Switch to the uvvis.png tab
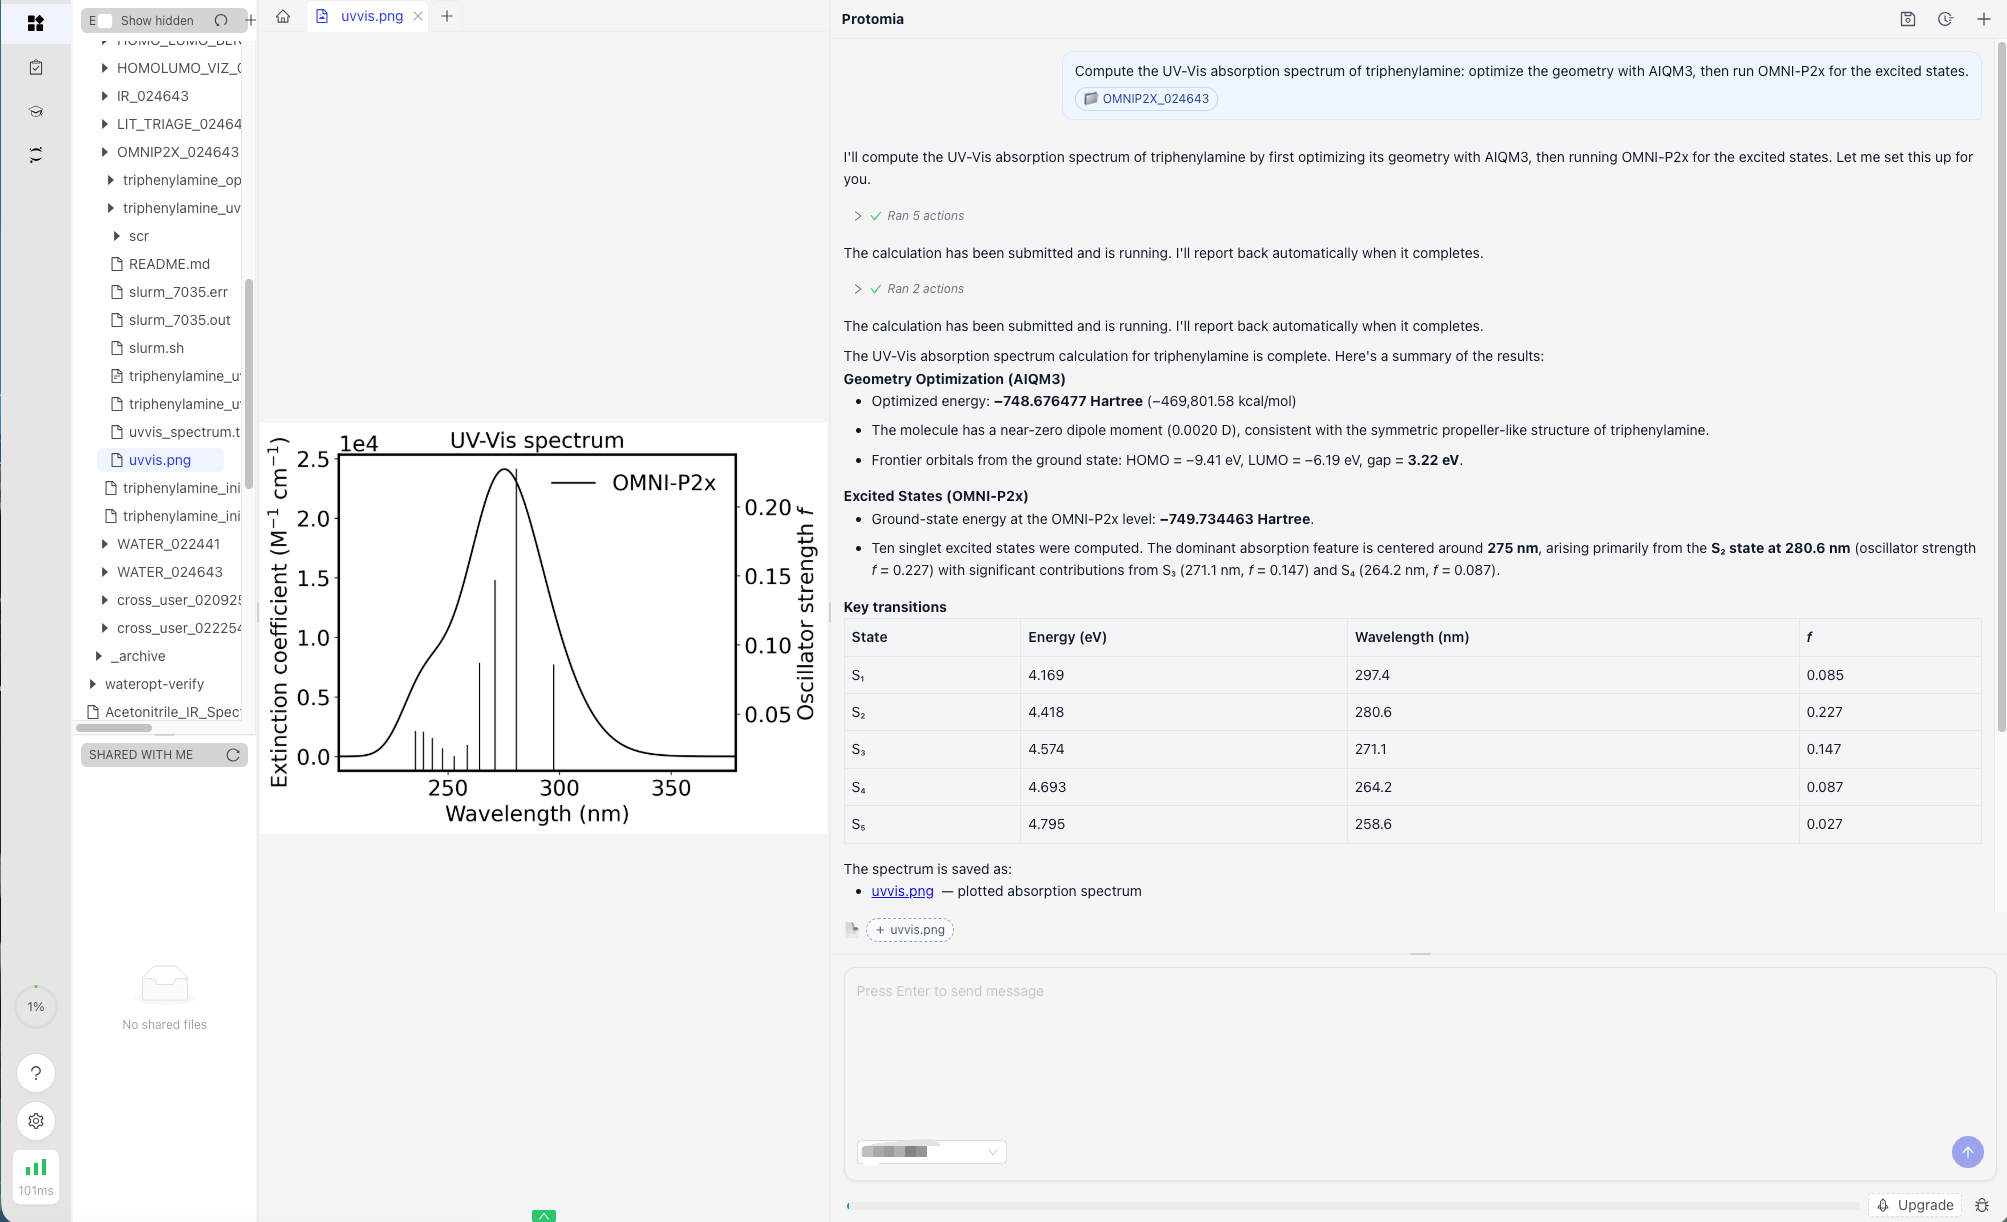2007x1222 pixels. click(368, 16)
